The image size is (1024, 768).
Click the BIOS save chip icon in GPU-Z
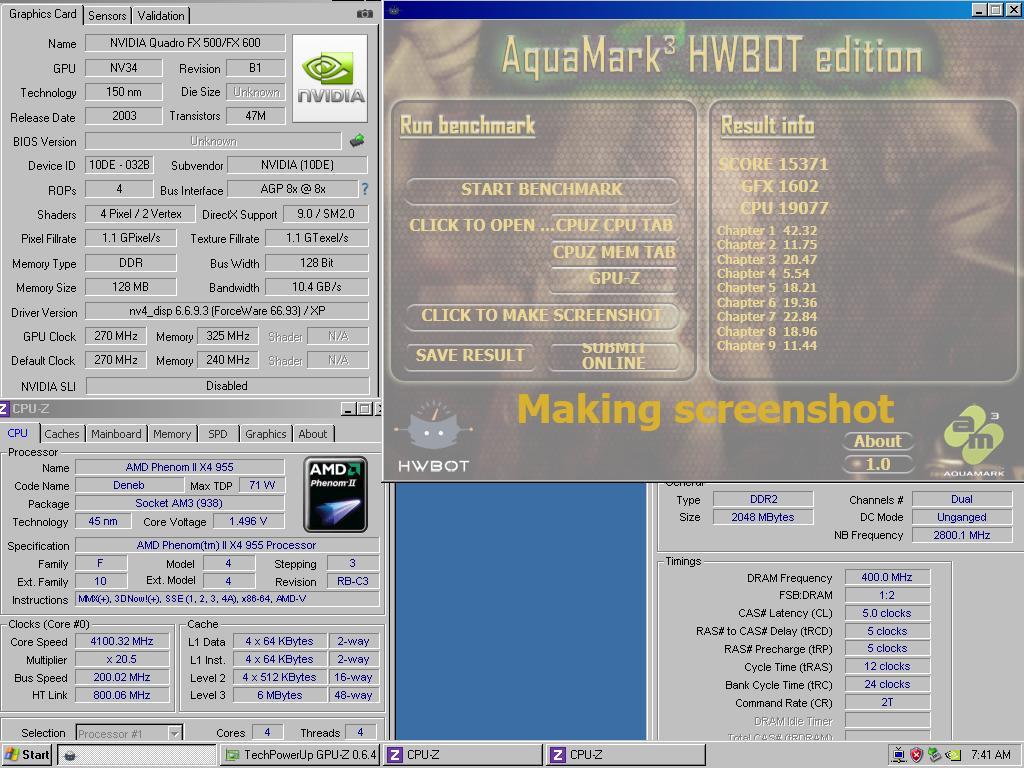tap(357, 140)
